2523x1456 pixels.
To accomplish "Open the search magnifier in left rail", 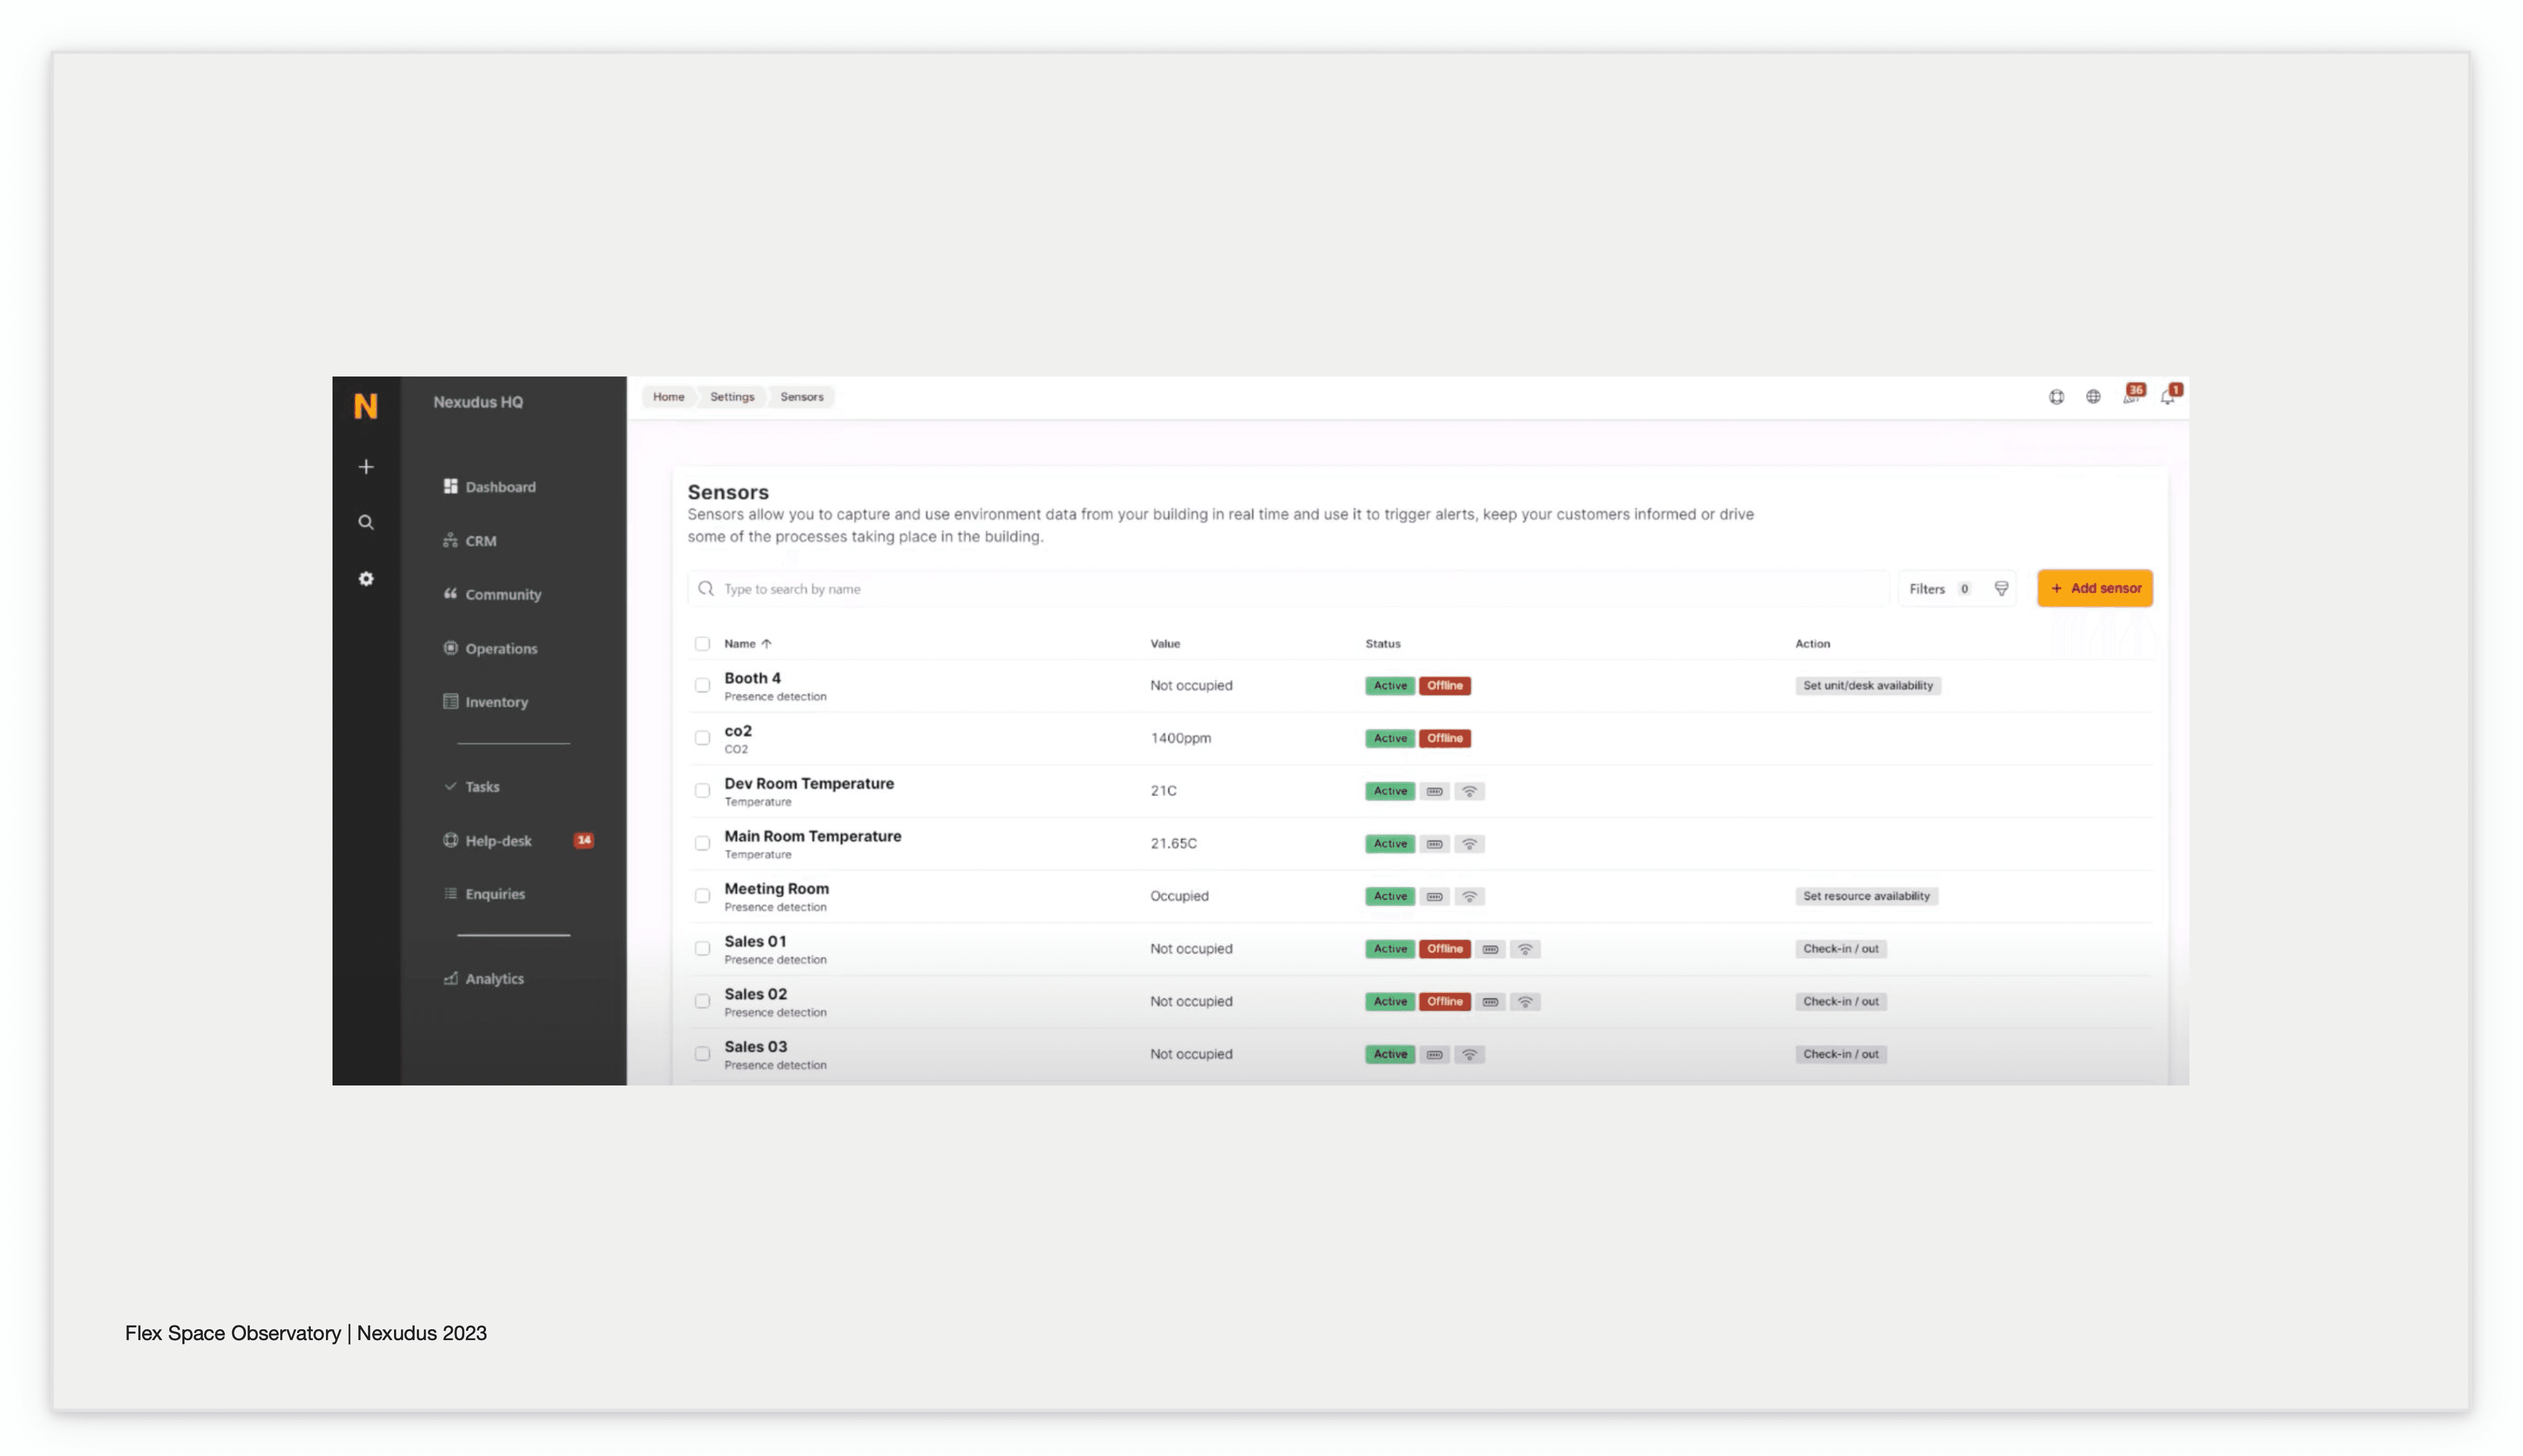I will click(x=366, y=522).
